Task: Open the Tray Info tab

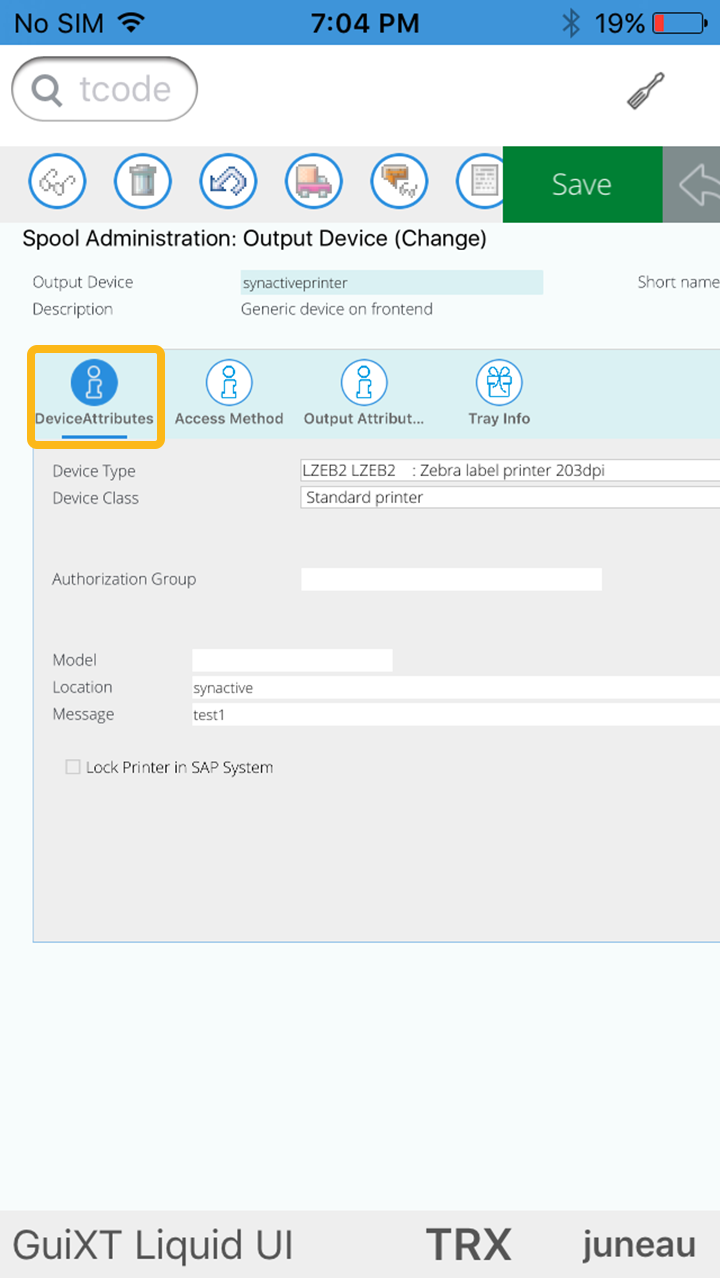Action: (x=499, y=395)
